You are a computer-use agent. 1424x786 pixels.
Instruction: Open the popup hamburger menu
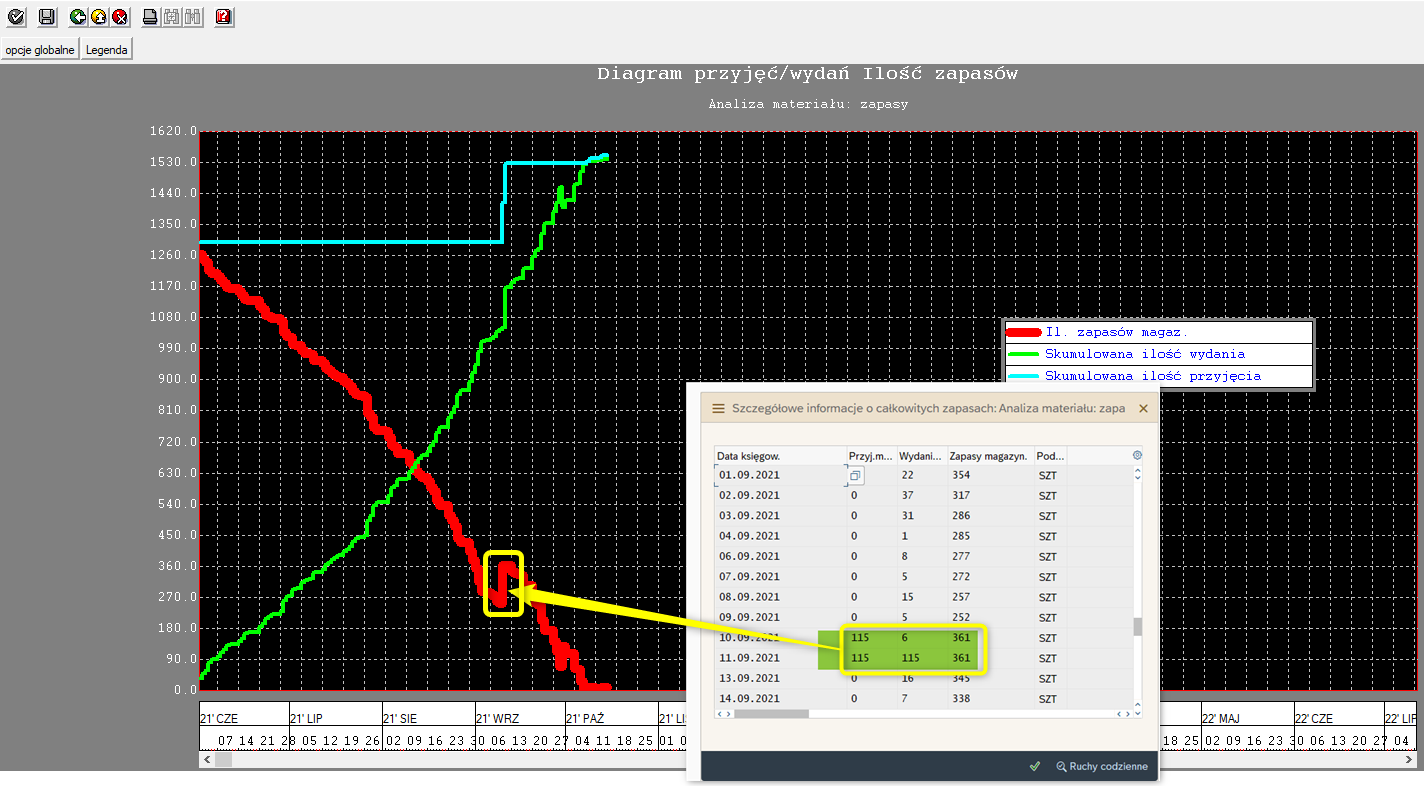[718, 409]
